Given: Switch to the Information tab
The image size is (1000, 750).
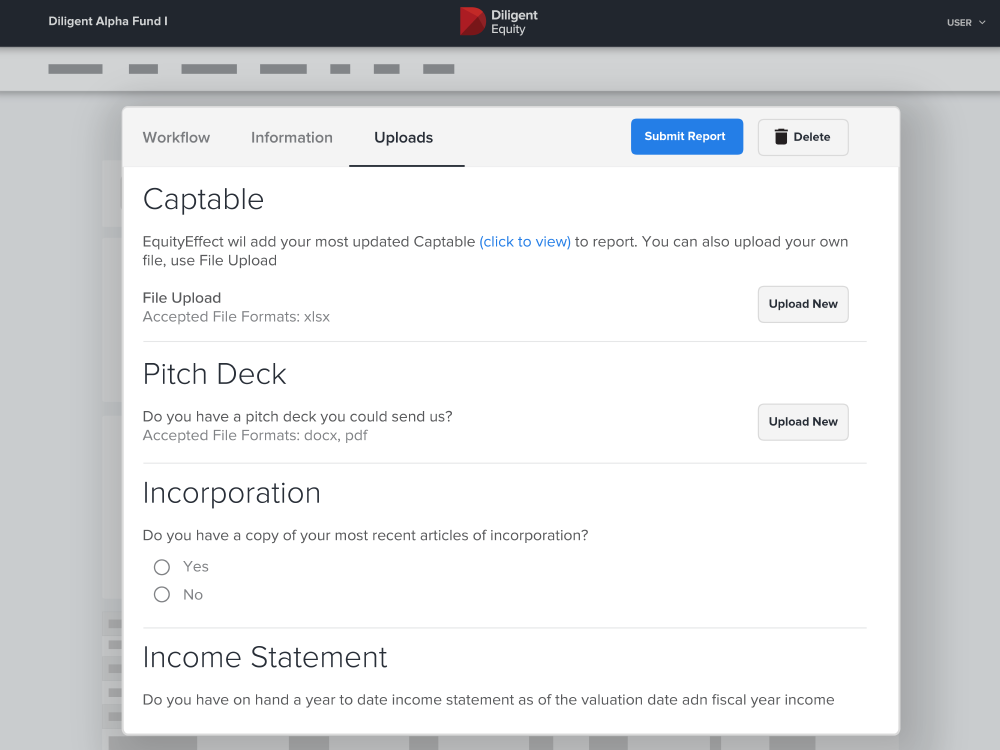Looking at the screenshot, I should (291, 138).
